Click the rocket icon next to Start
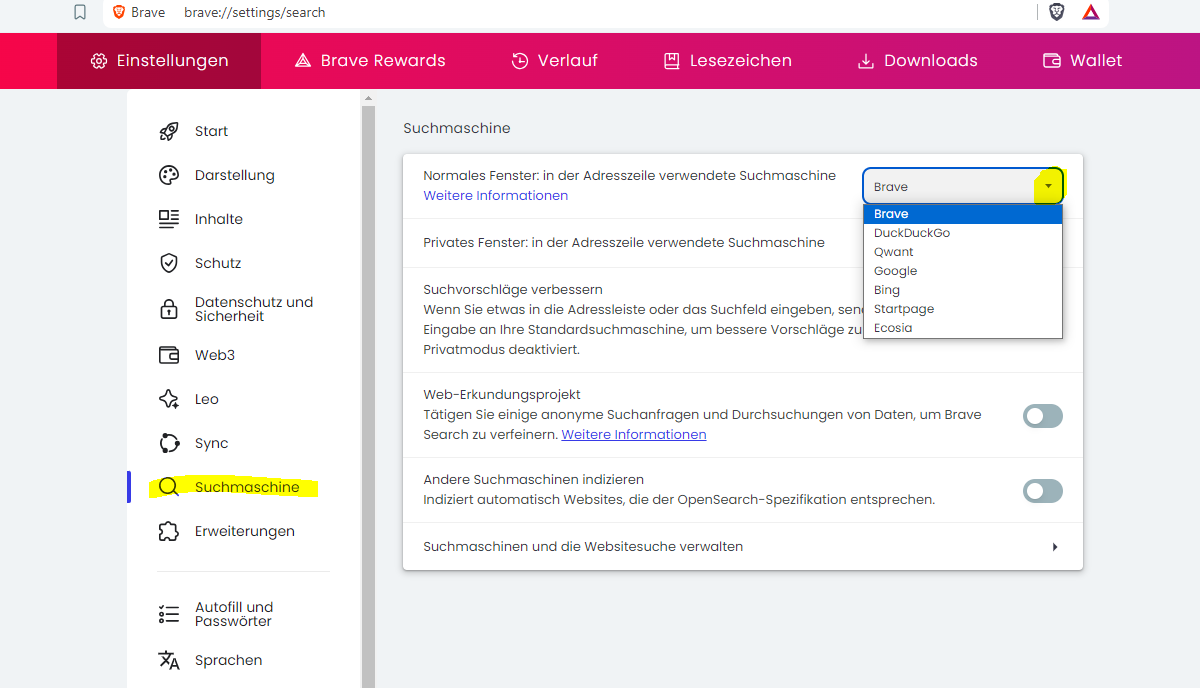 tap(169, 131)
